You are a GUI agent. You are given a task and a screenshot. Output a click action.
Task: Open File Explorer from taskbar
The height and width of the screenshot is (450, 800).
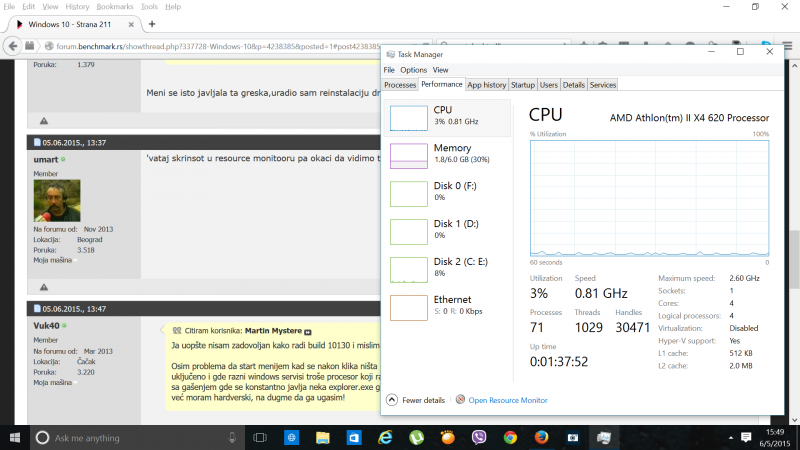322,438
